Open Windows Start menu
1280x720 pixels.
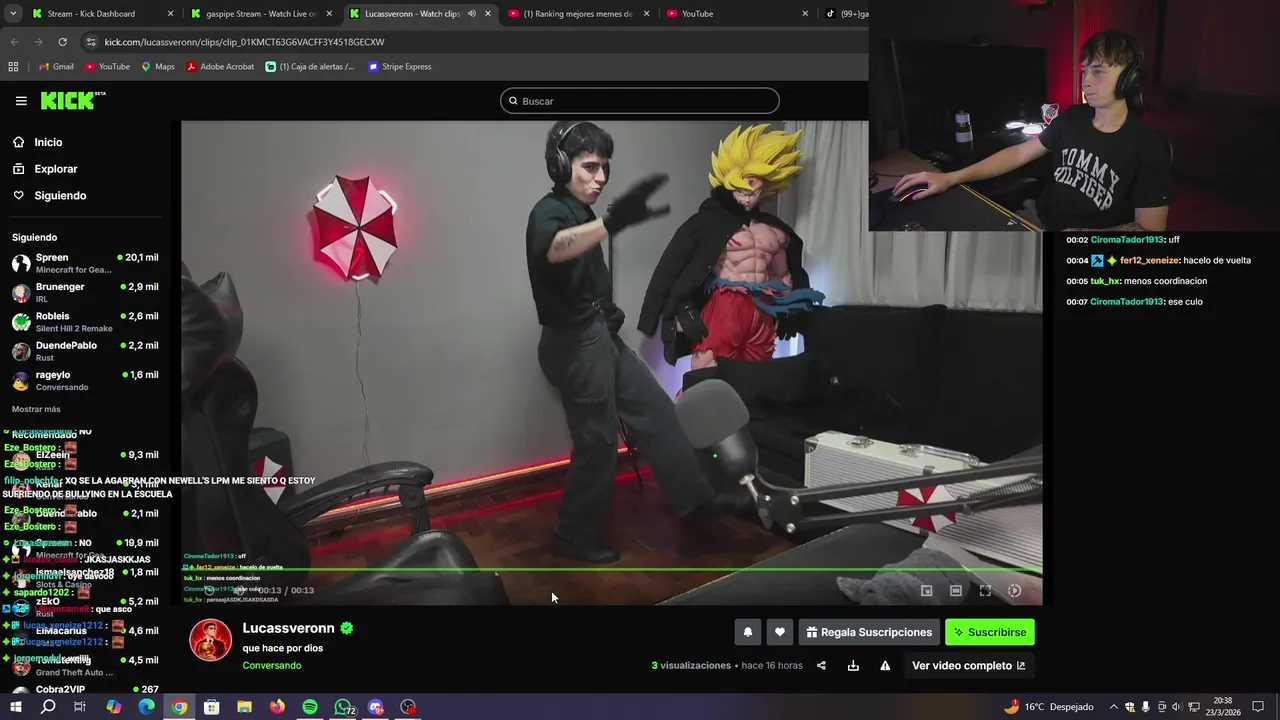15,707
